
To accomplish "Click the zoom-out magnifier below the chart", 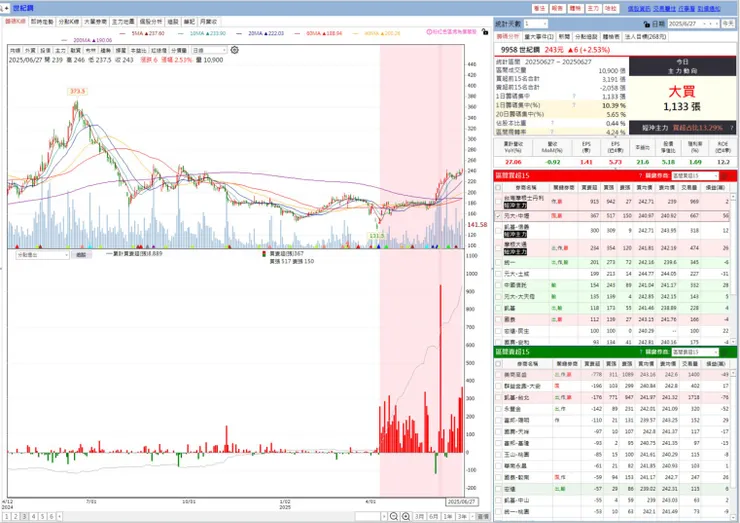I will [394, 516].
